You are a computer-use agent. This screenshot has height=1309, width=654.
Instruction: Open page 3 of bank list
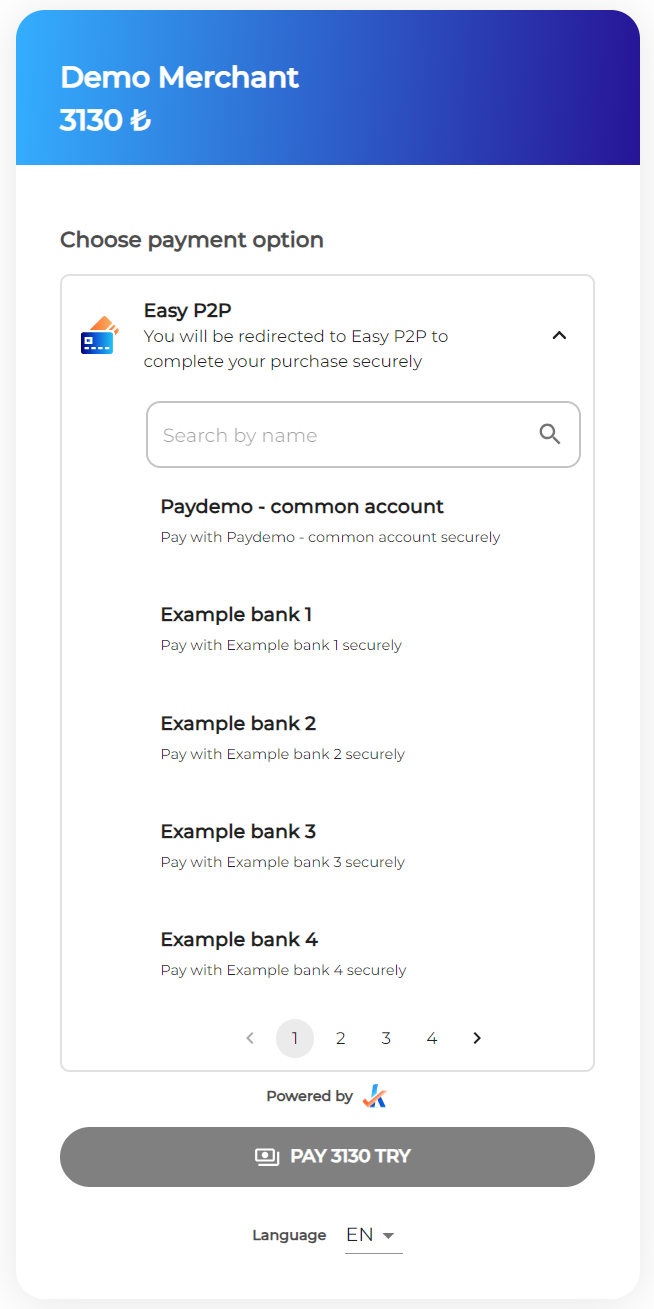tap(386, 1038)
